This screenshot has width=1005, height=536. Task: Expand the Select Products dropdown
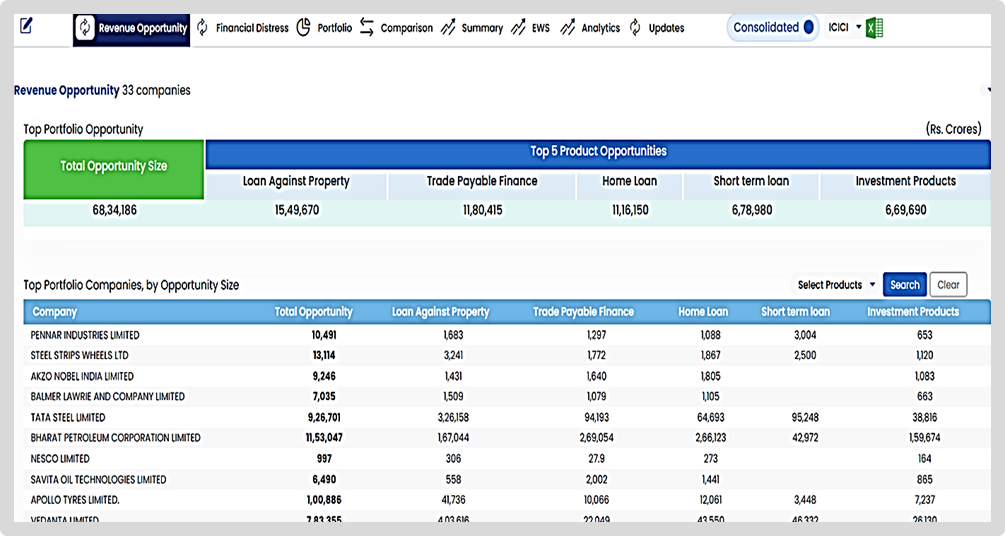click(836, 285)
